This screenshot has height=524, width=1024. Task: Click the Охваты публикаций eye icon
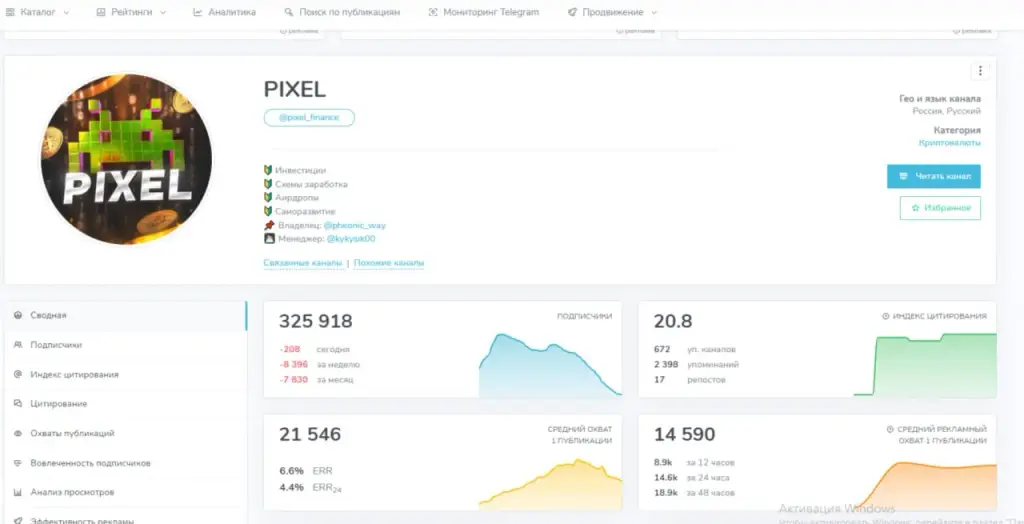tap(18, 433)
